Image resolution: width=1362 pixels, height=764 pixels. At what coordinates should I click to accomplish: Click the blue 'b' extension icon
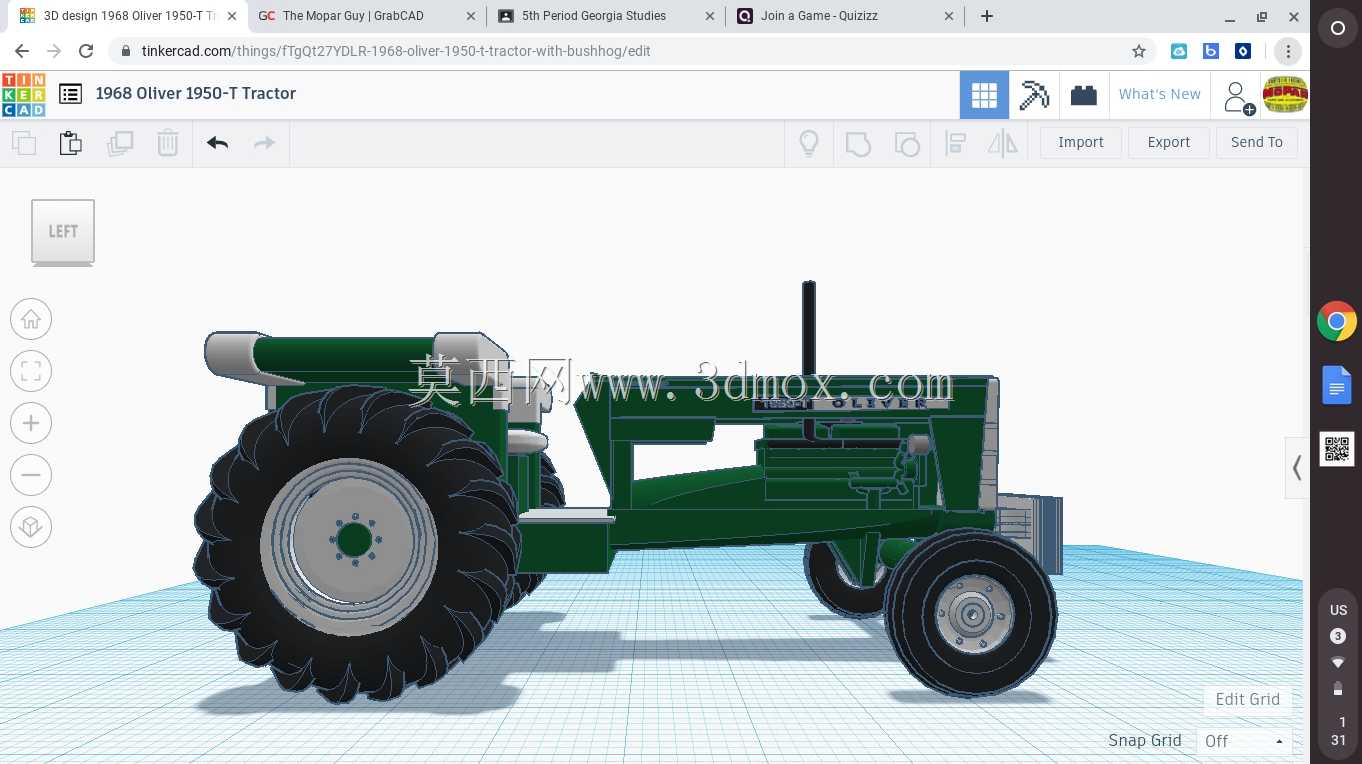[1211, 51]
